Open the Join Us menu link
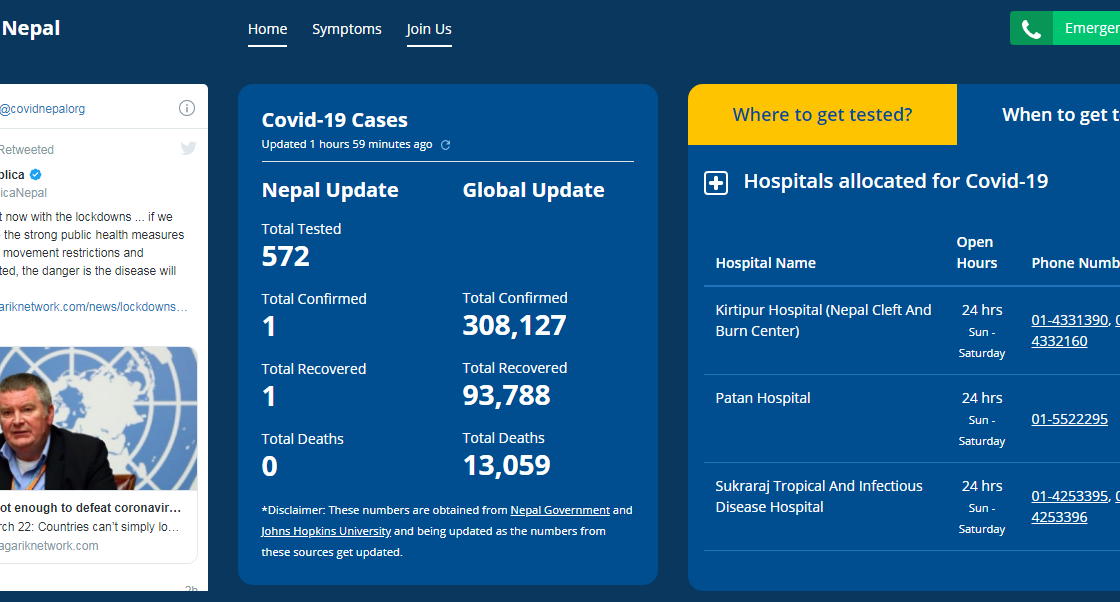The height and width of the screenshot is (602, 1120). coord(429,29)
